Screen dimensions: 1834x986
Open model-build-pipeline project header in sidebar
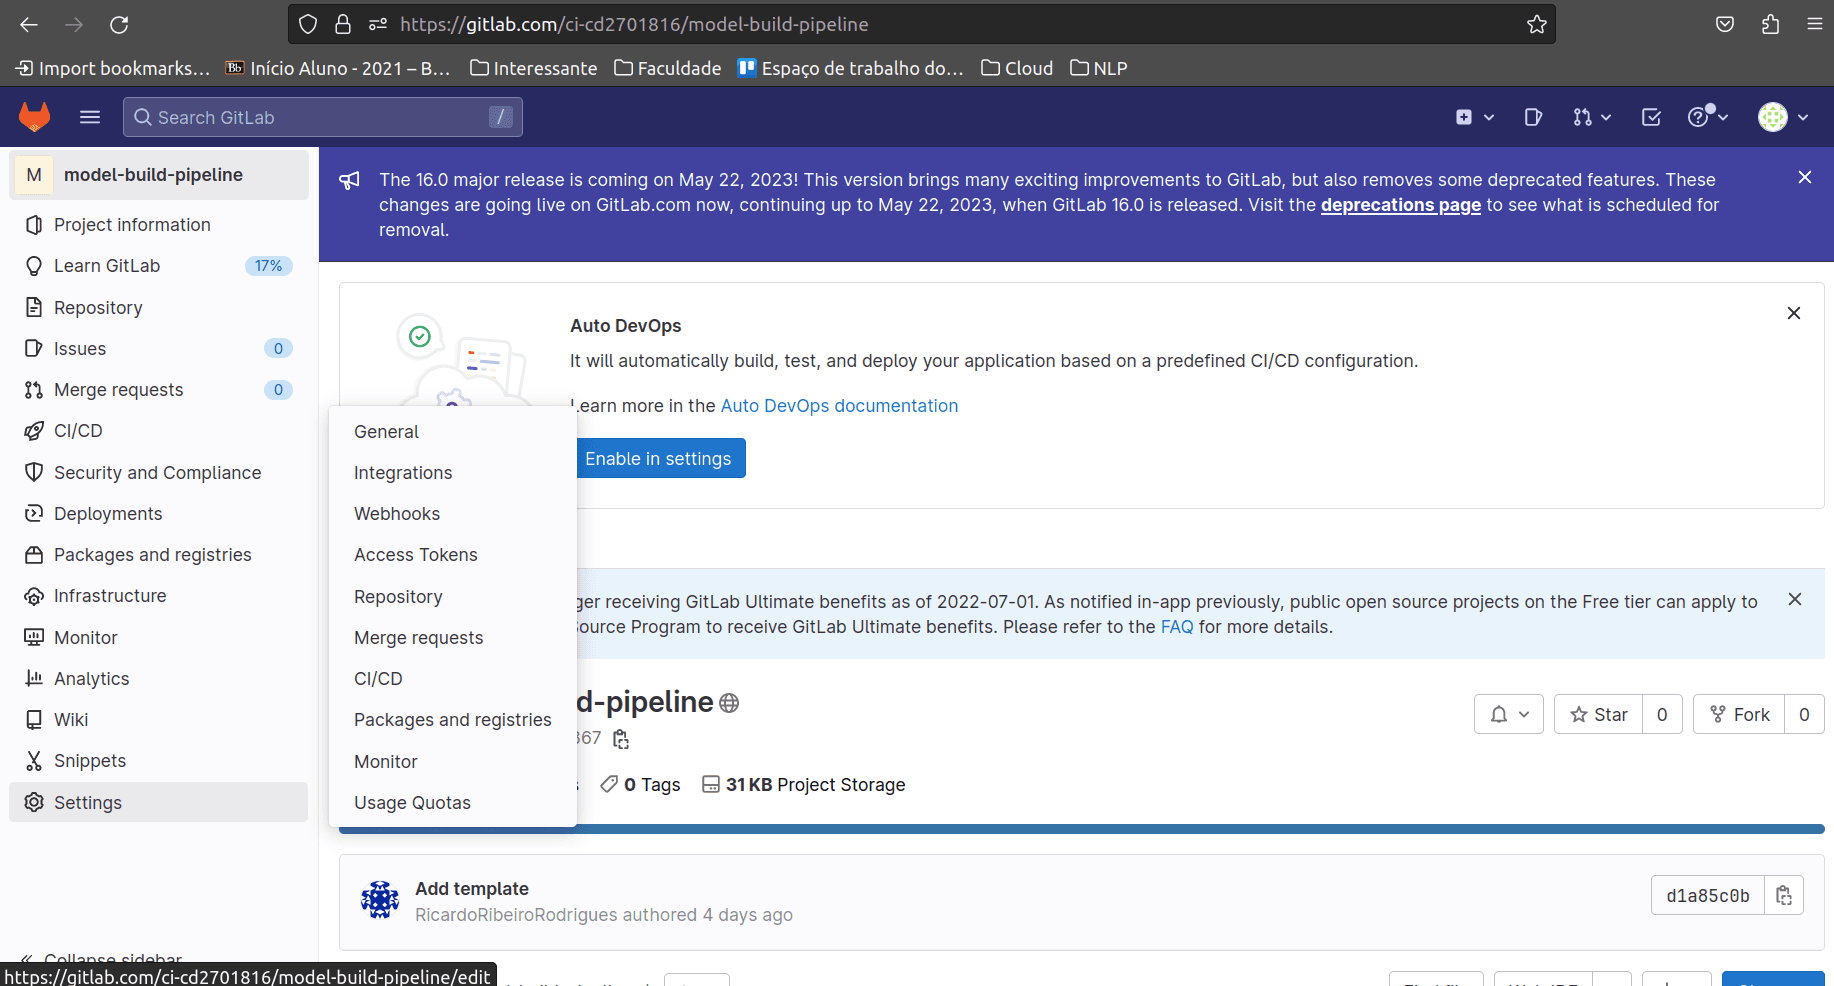[x=159, y=175]
